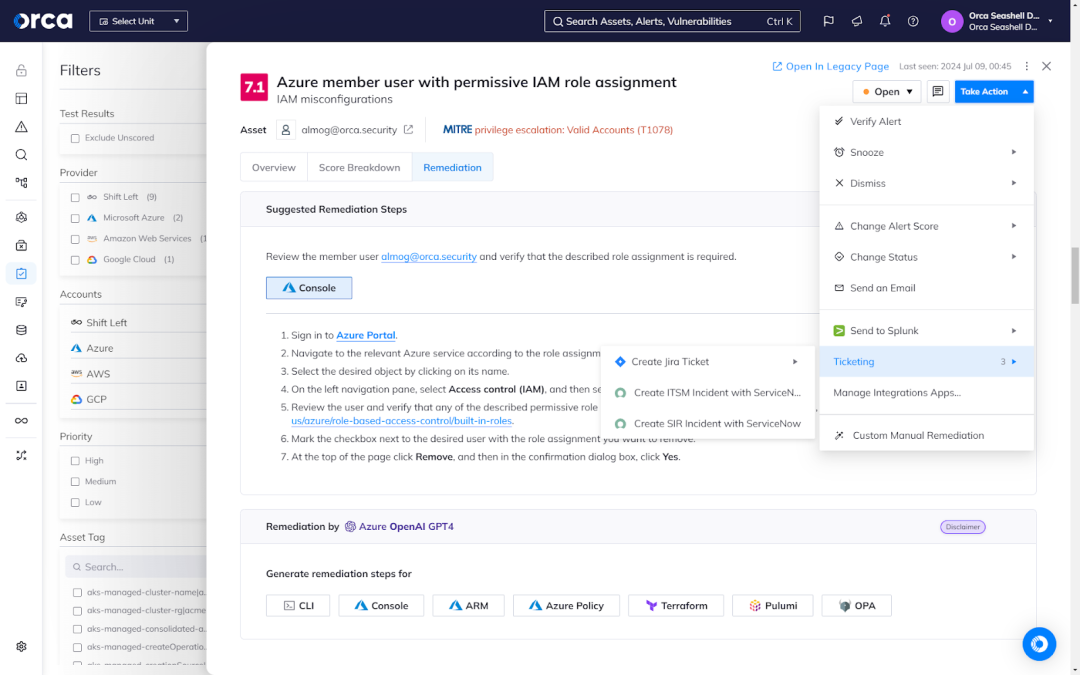Select Create SIR Incident with ServiceNow
The width and height of the screenshot is (1080, 675).
tap(707, 424)
